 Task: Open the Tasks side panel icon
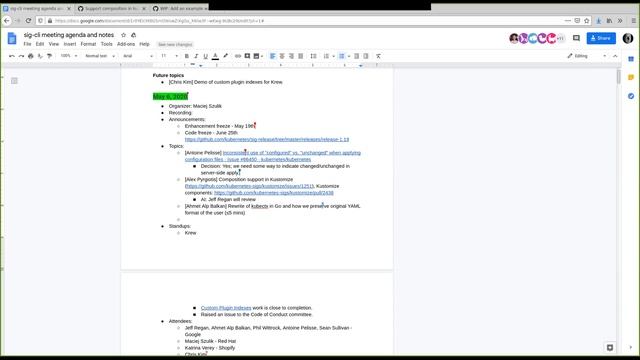coord(631,96)
